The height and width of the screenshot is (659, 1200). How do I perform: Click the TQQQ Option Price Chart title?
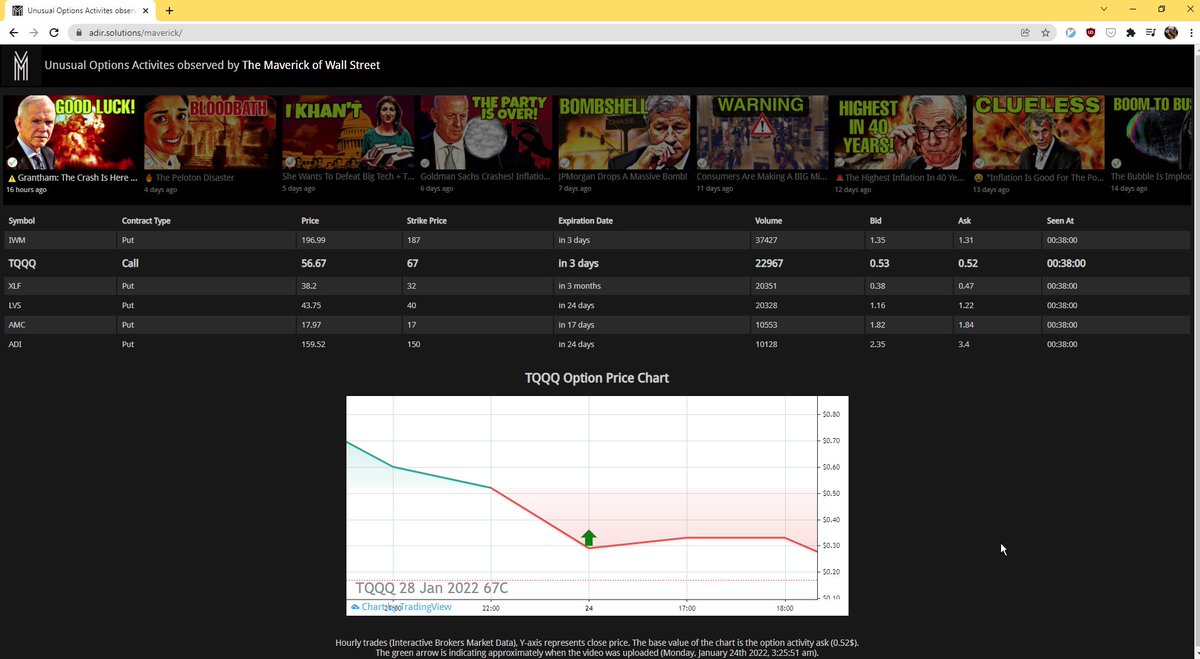click(x=597, y=378)
